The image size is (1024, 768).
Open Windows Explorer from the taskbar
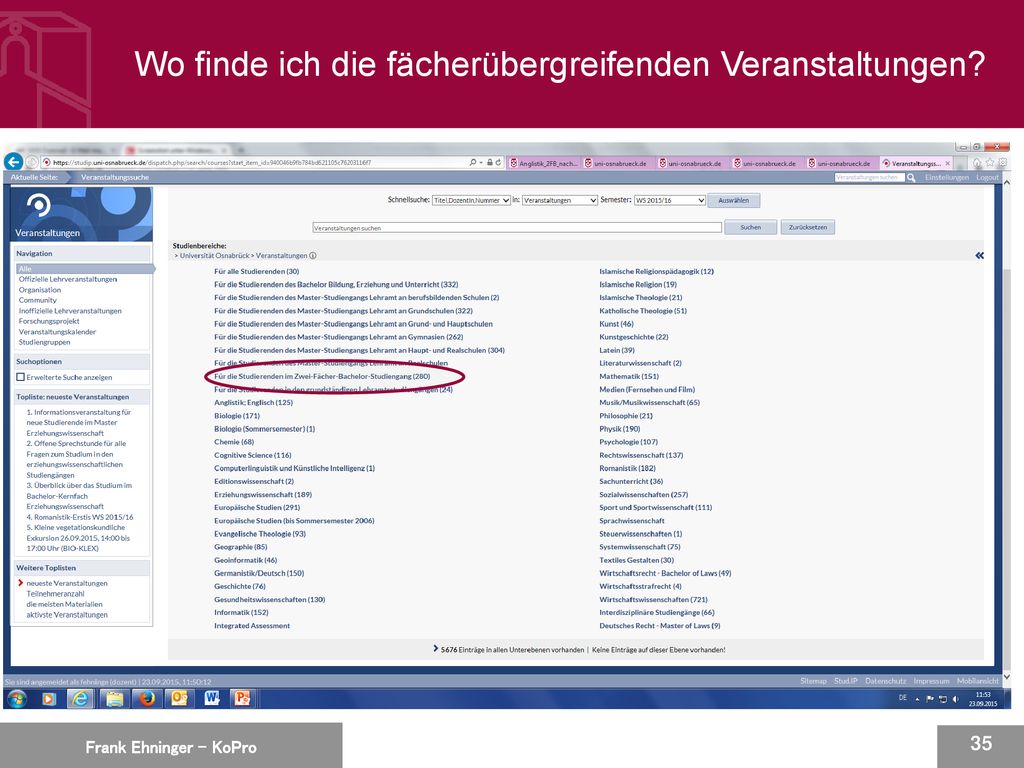tap(114, 699)
